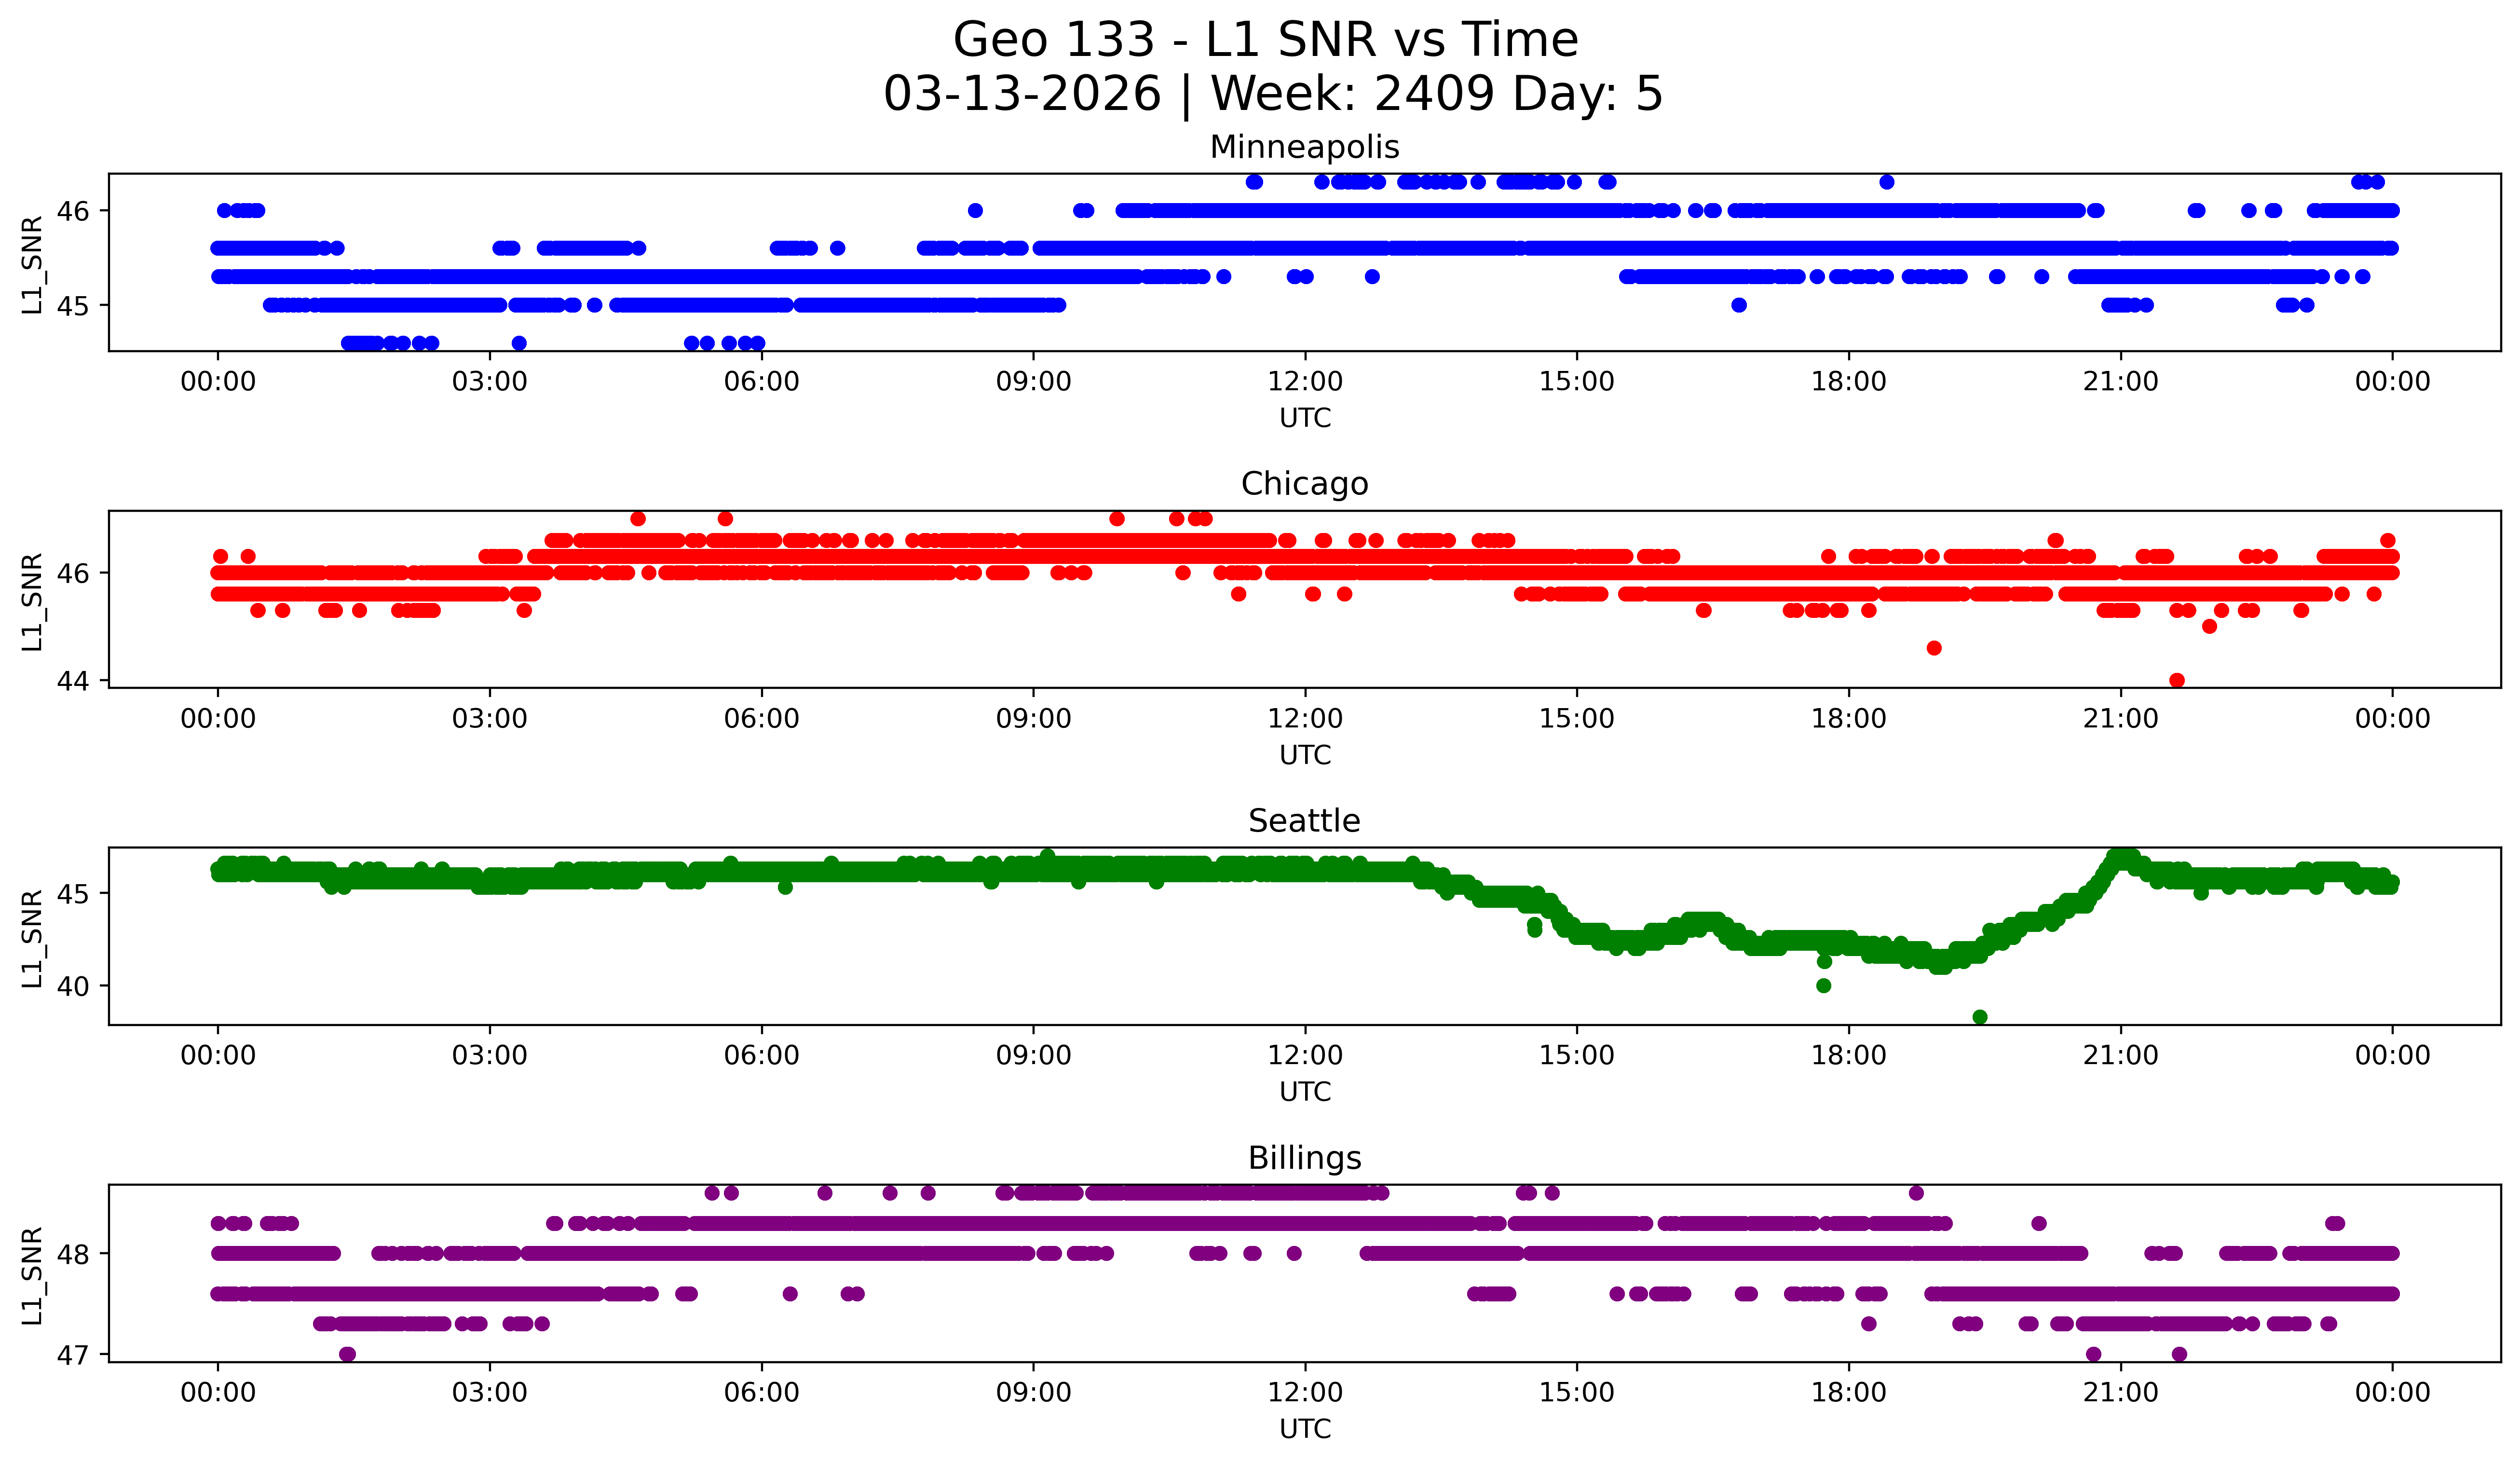Click the 06:00 tick label under Billings plot
Viewport: 2520px width, 1463px height.
pyautogui.click(x=761, y=1393)
